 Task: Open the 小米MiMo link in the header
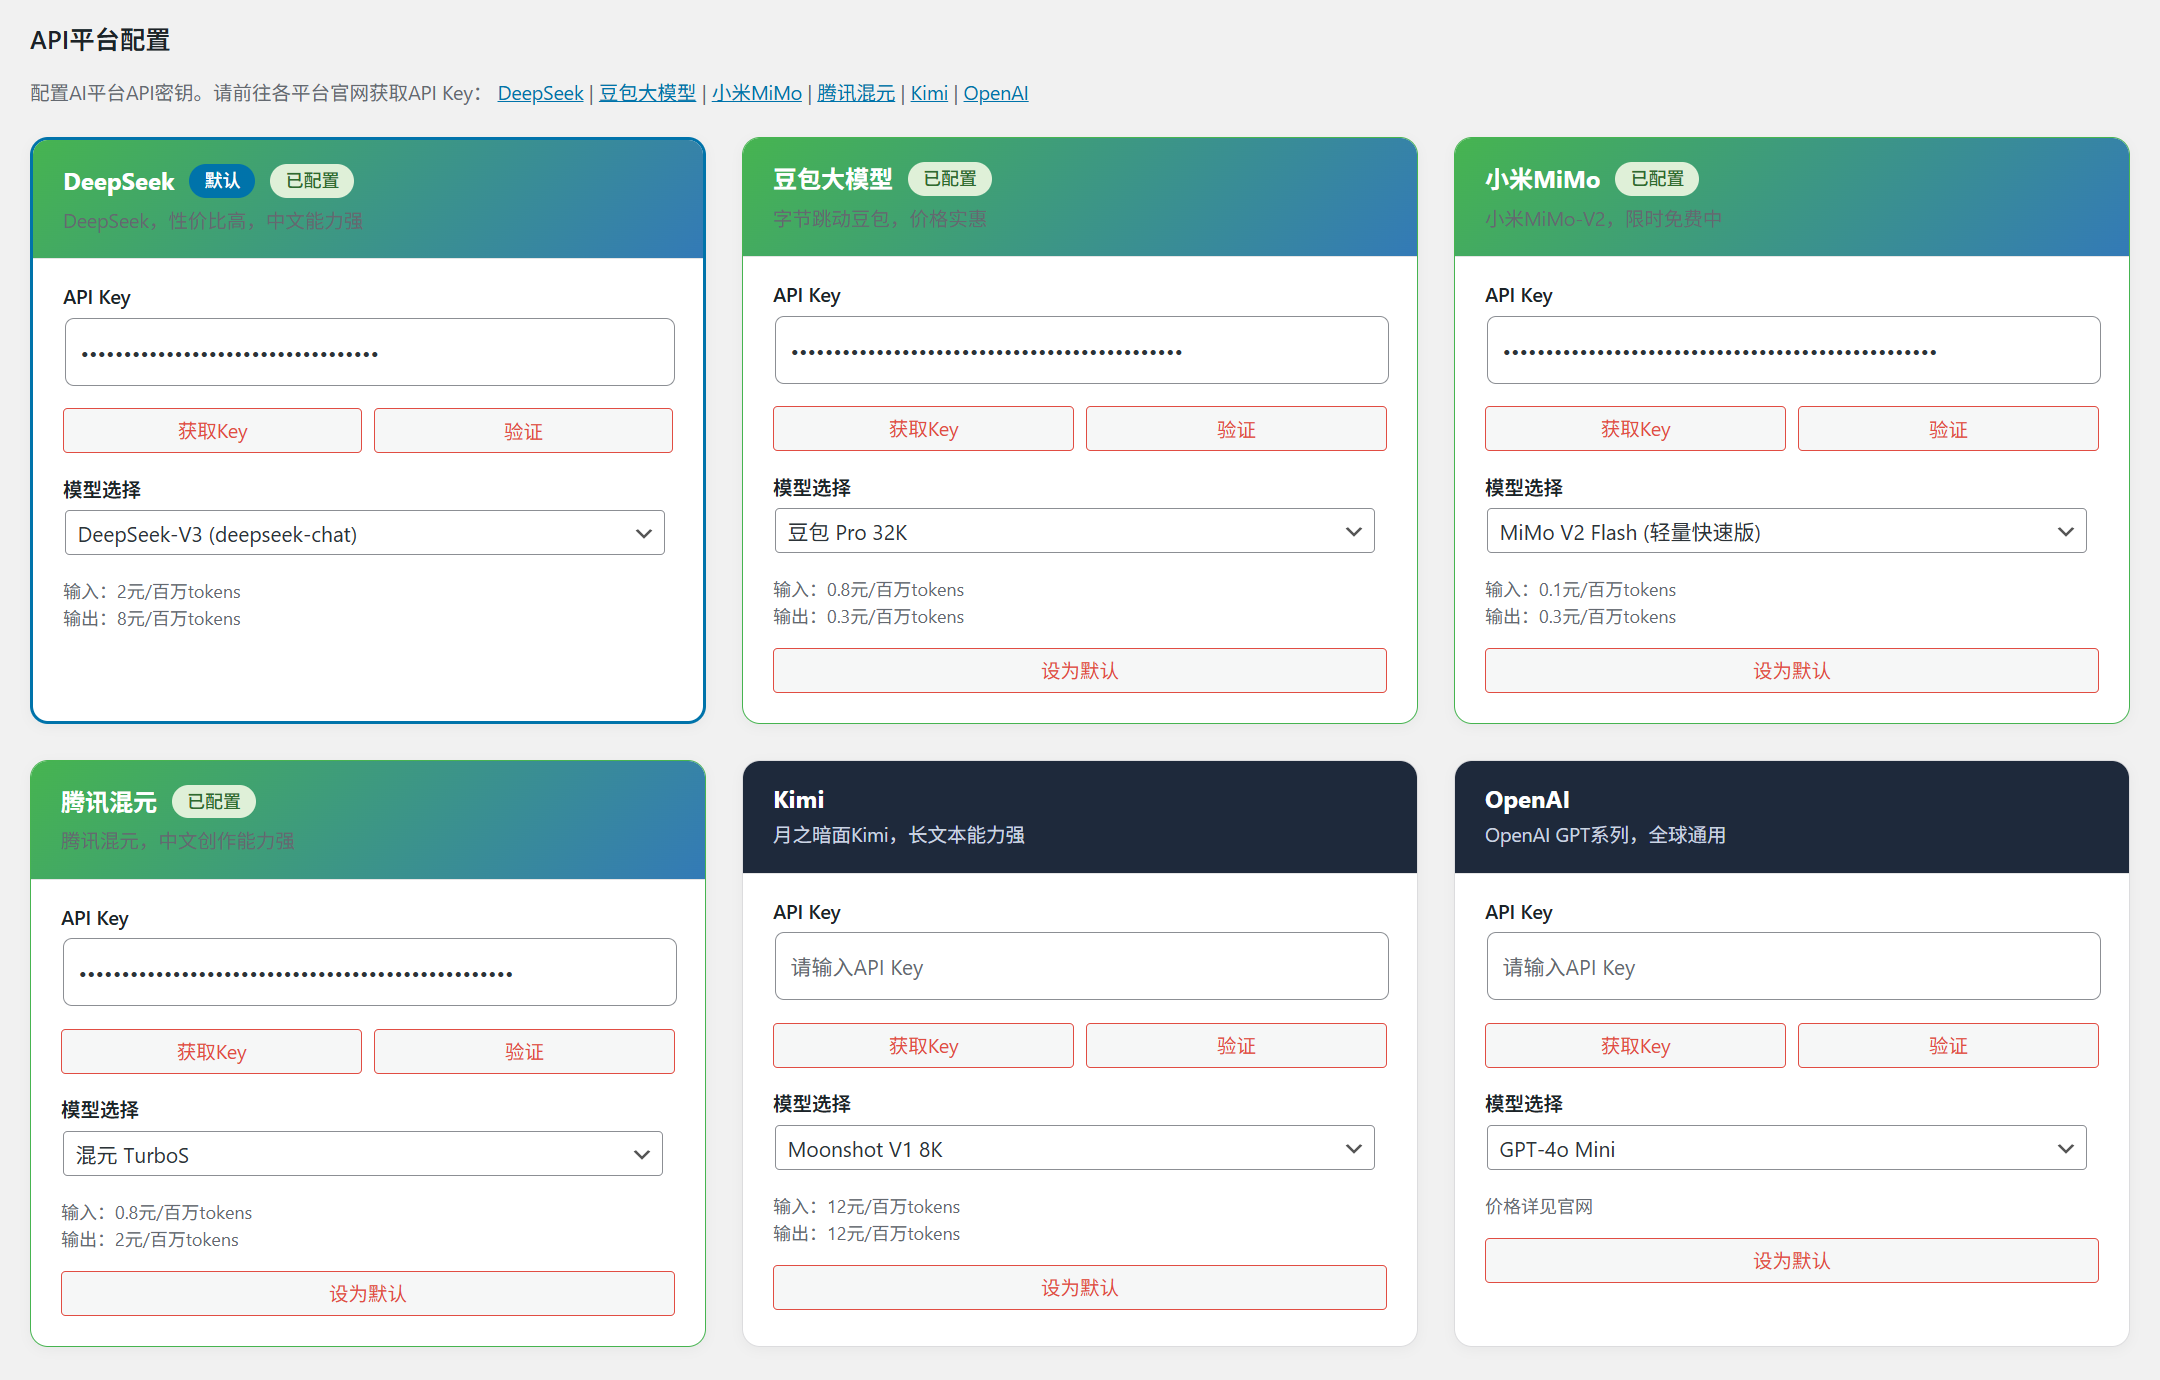pos(757,93)
